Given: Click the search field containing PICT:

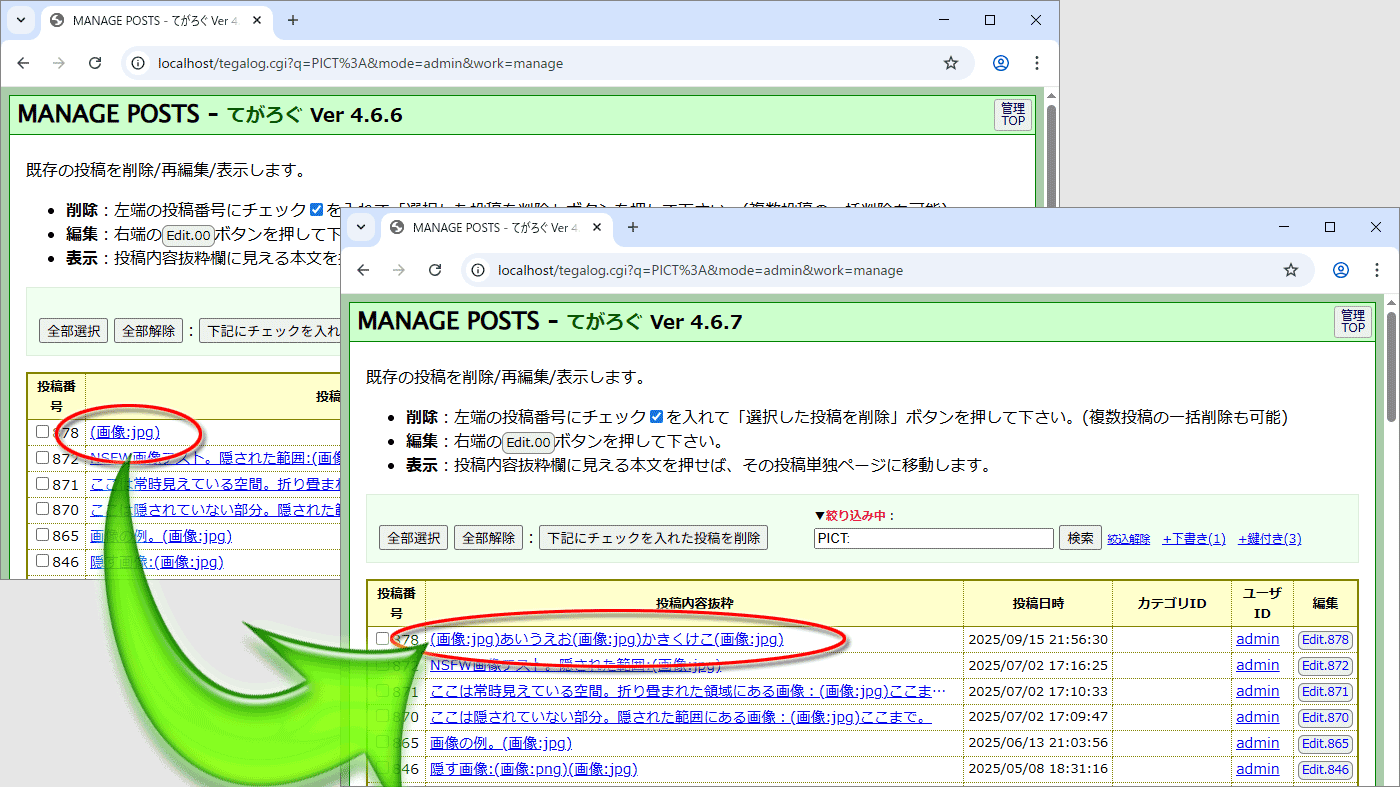Looking at the screenshot, I should (x=933, y=538).
